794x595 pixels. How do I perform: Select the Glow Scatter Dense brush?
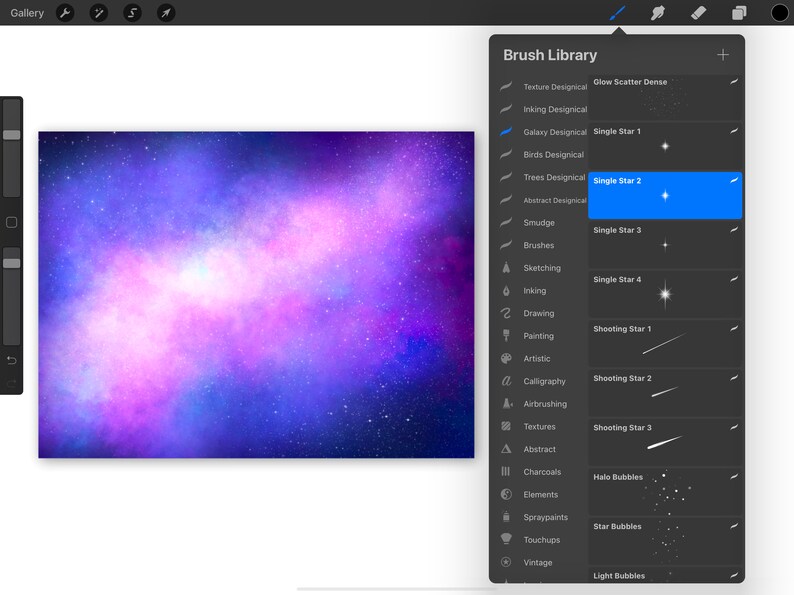[665, 97]
